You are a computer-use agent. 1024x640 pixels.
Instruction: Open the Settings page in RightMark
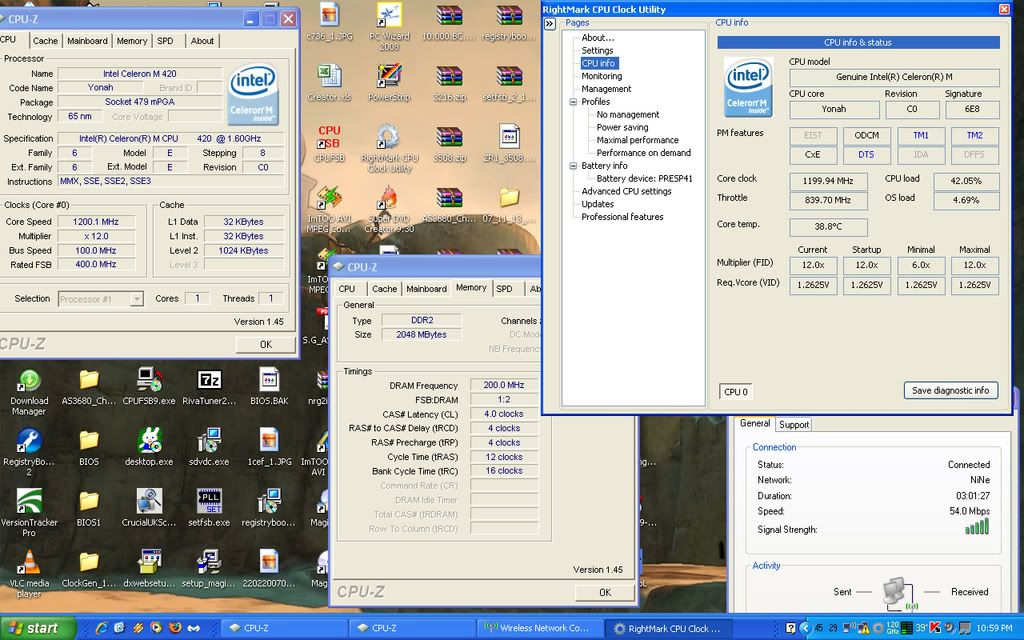pyautogui.click(x=597, y=50)
